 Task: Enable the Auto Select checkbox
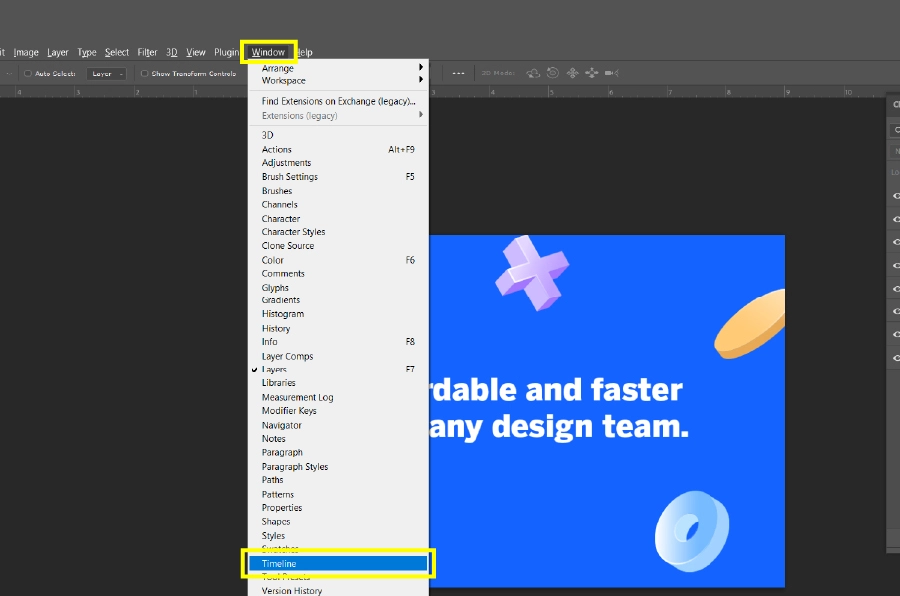pos(28,73)
